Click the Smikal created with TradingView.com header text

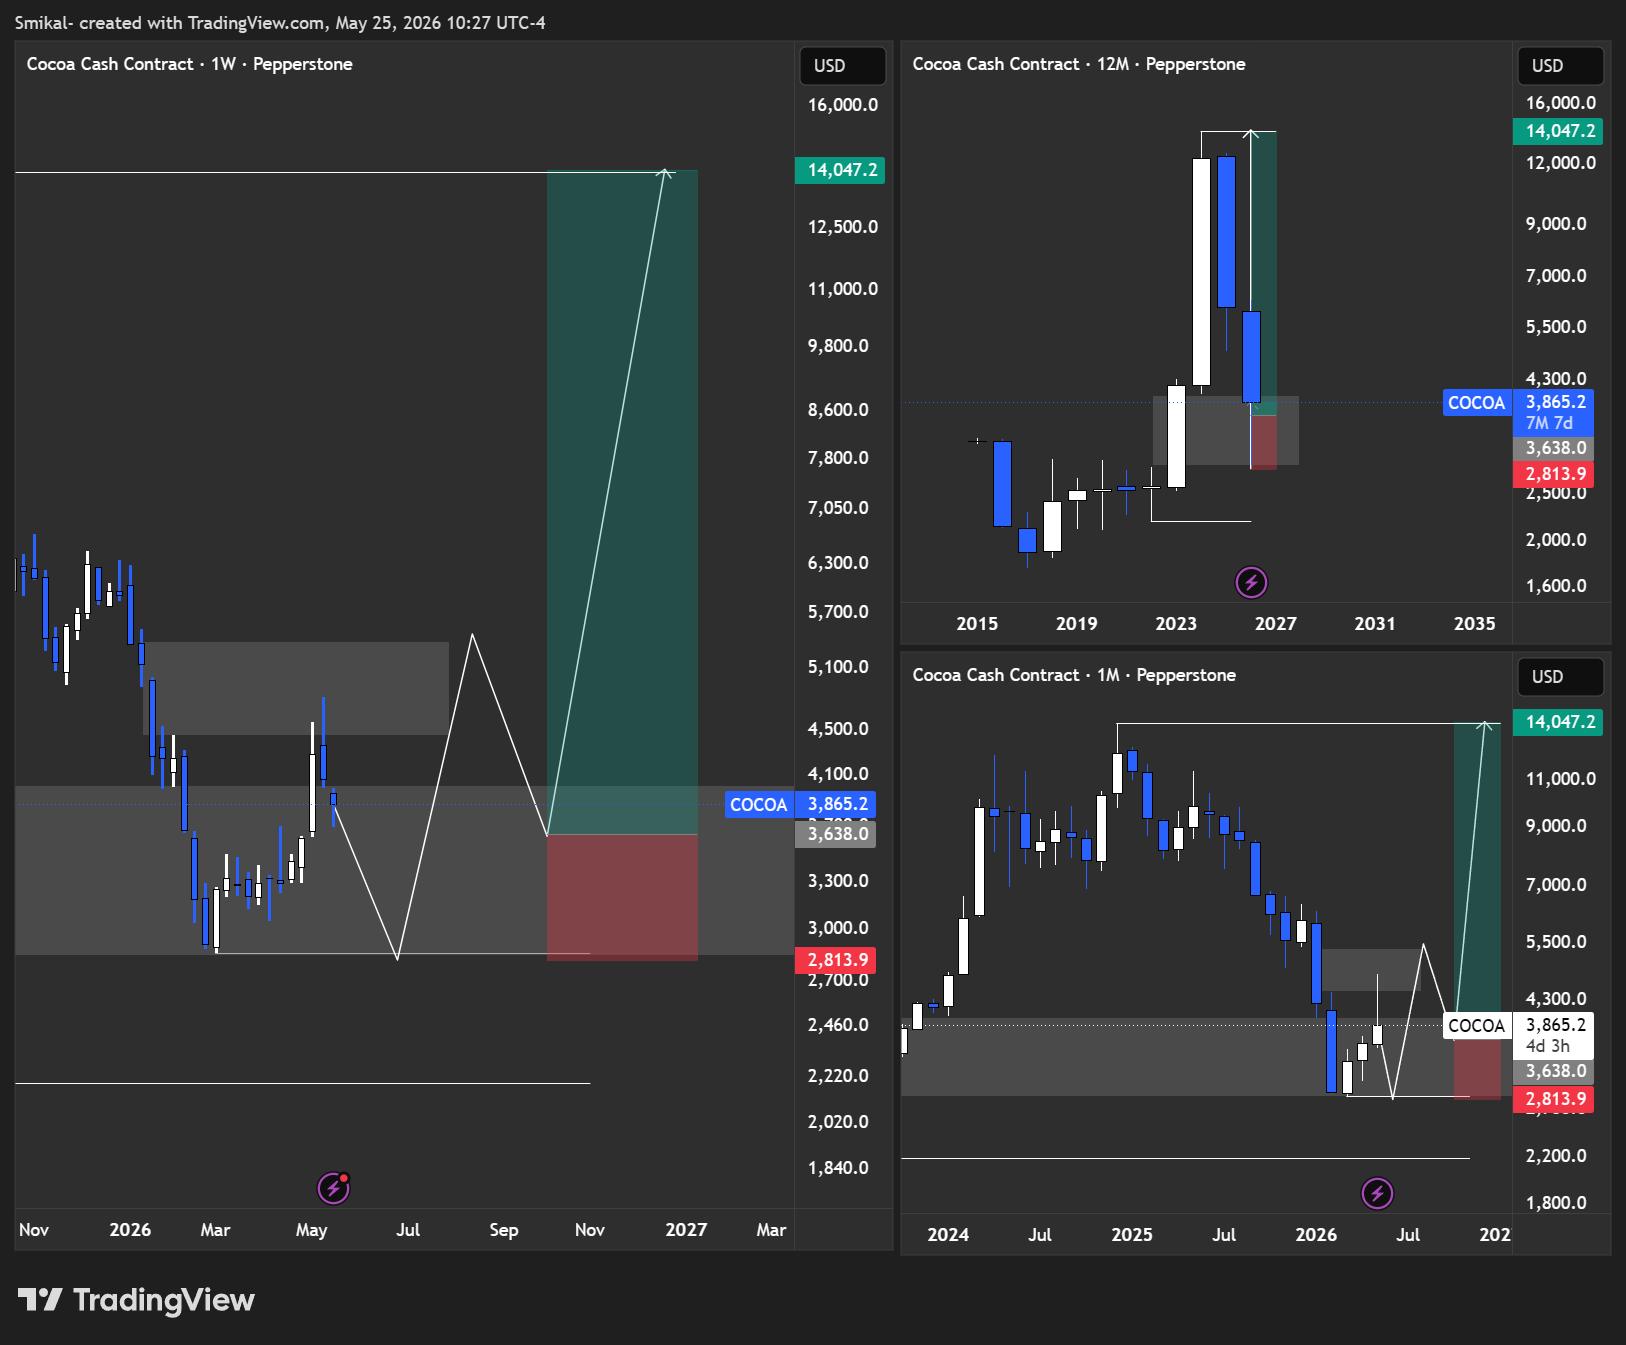coord(280,23)
